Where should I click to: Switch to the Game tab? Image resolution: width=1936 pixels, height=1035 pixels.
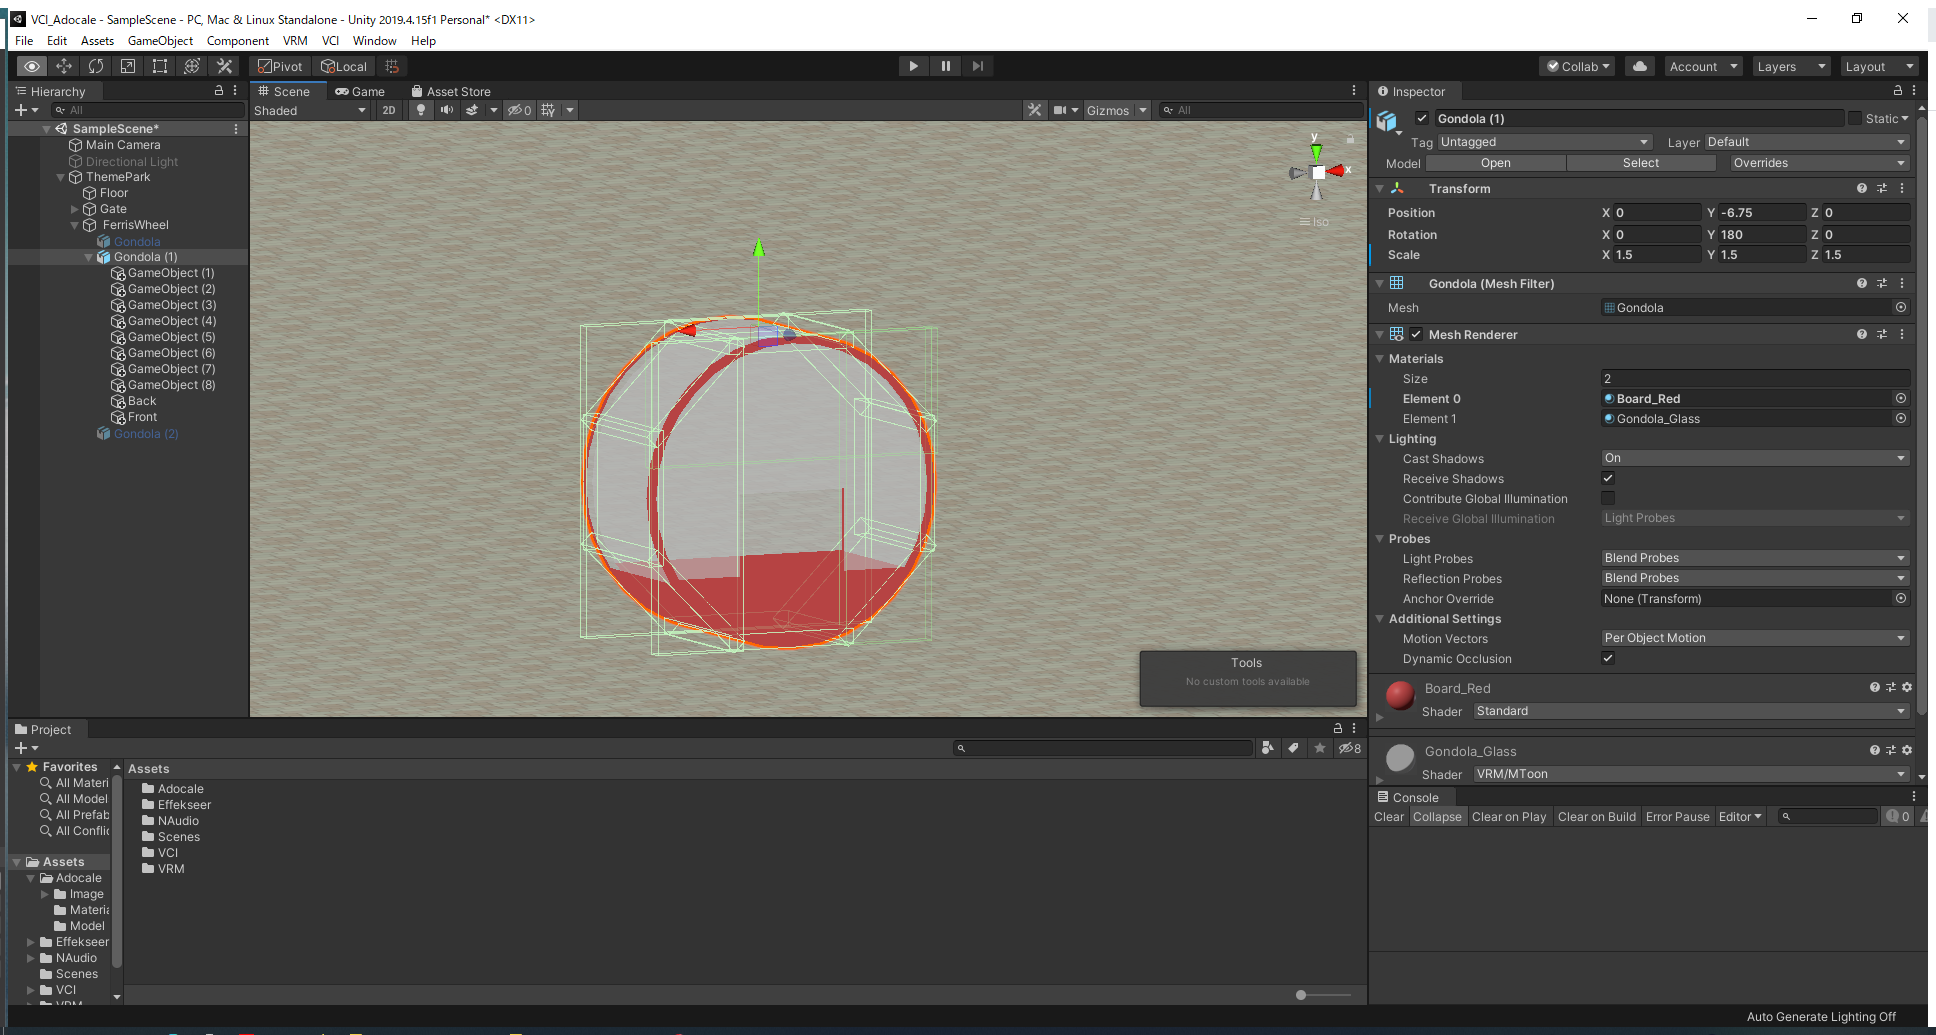[x=360, y=91]
